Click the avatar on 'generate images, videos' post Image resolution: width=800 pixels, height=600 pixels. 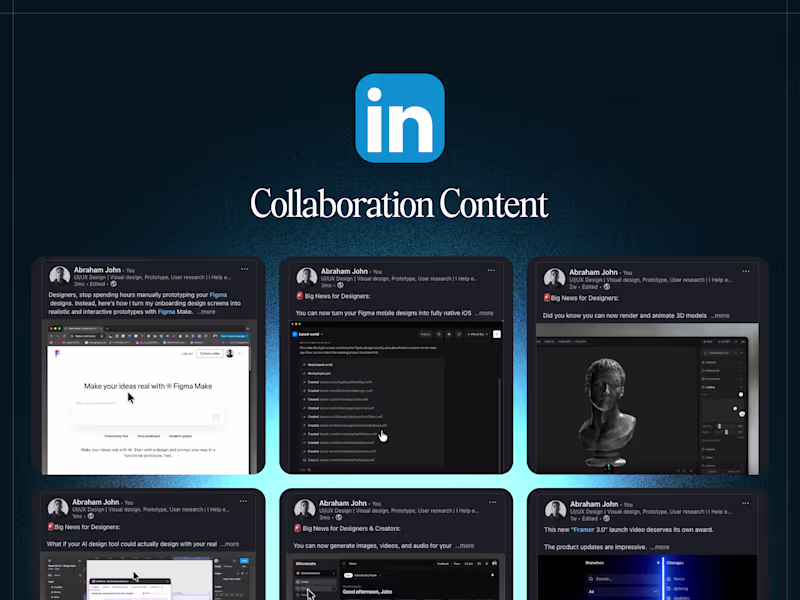tap(305, 509)
